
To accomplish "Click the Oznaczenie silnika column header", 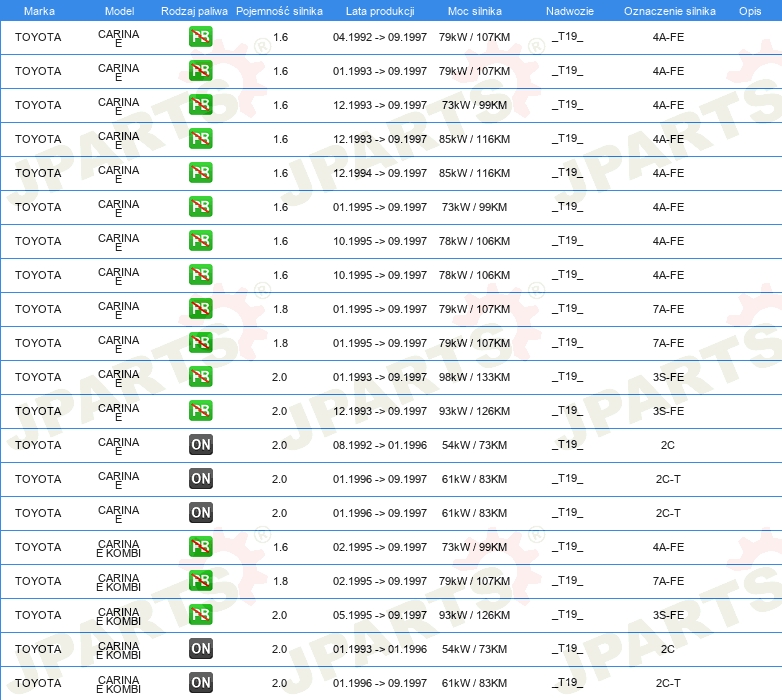I will pyautogui.click(x=670, y=11).
